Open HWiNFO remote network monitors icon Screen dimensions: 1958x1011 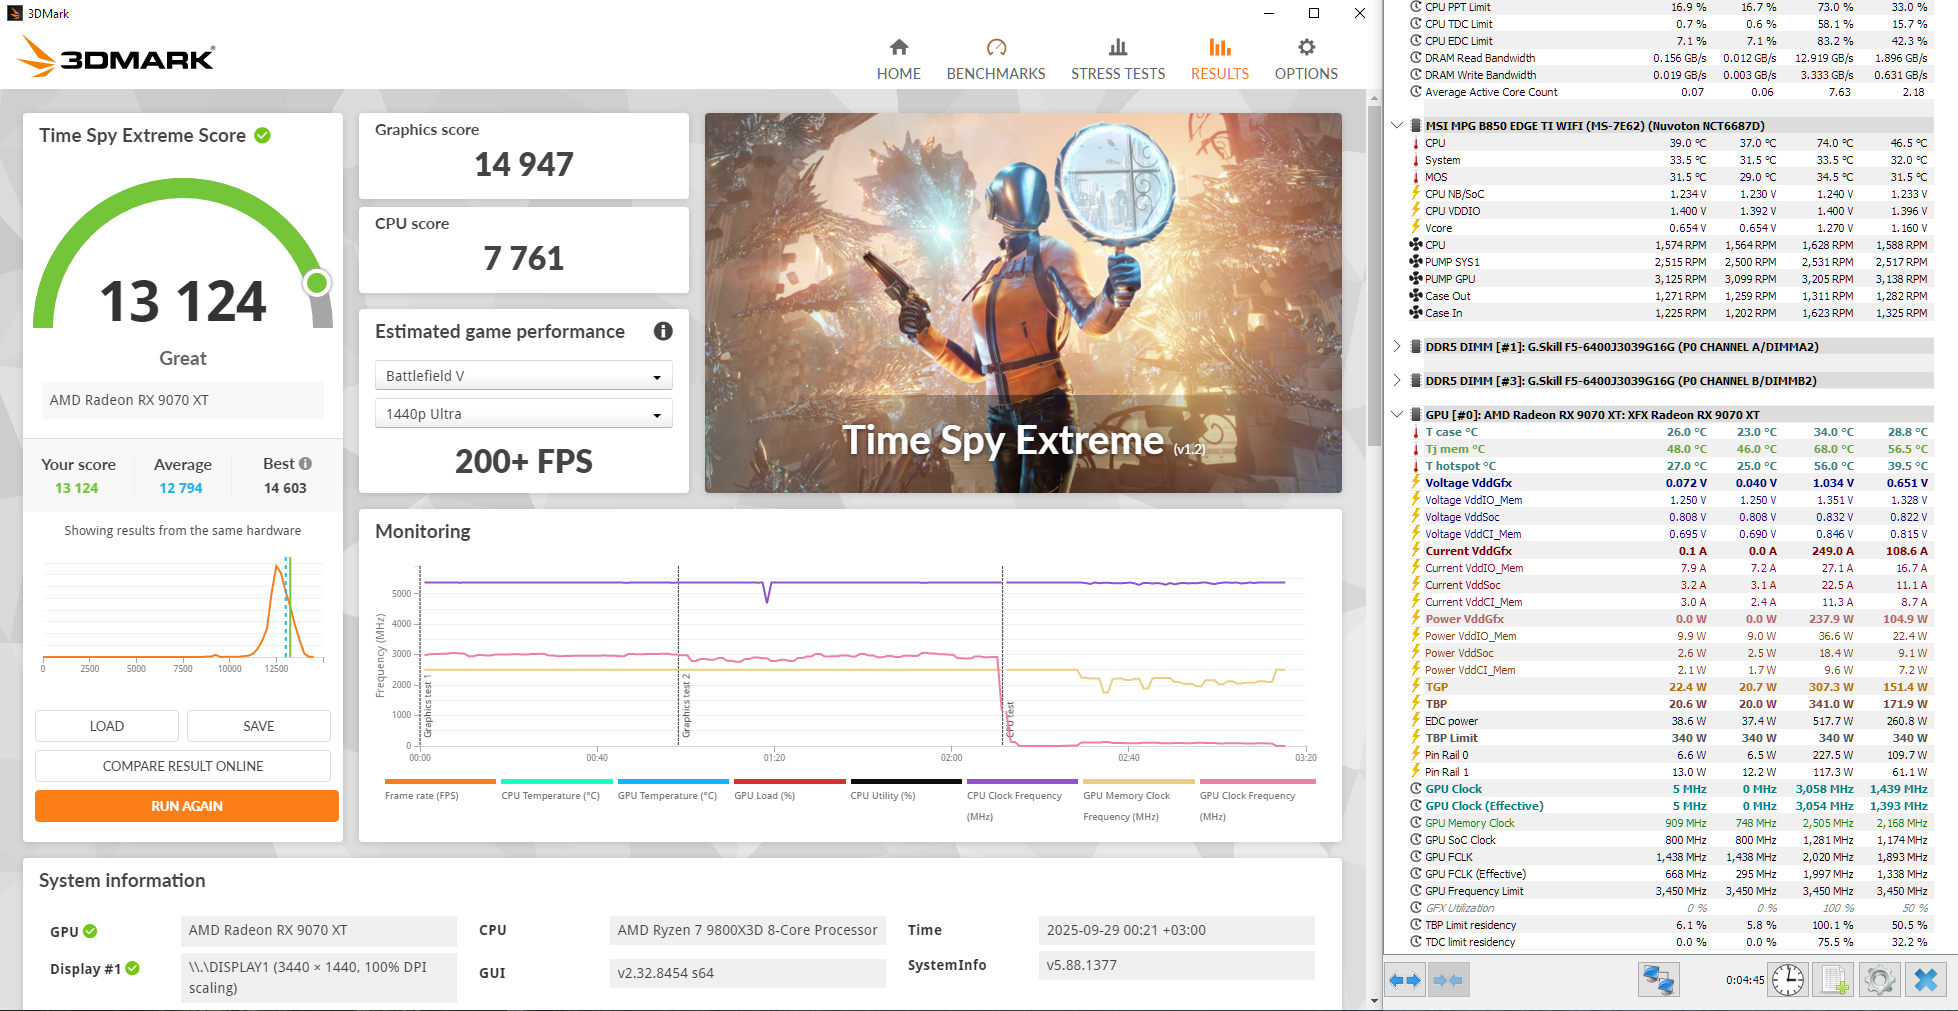(1658, 980)
